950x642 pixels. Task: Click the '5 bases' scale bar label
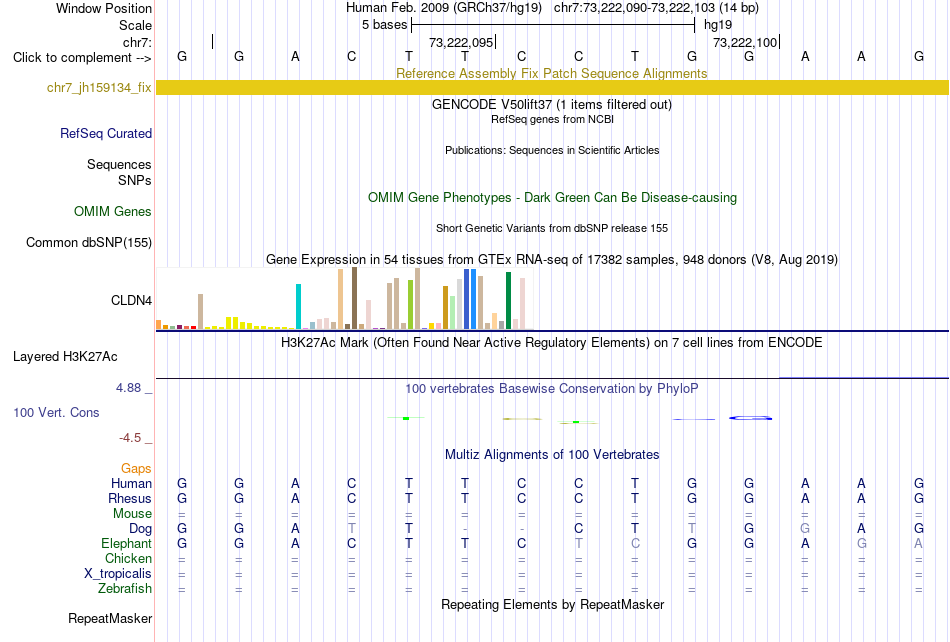point(385,25)
